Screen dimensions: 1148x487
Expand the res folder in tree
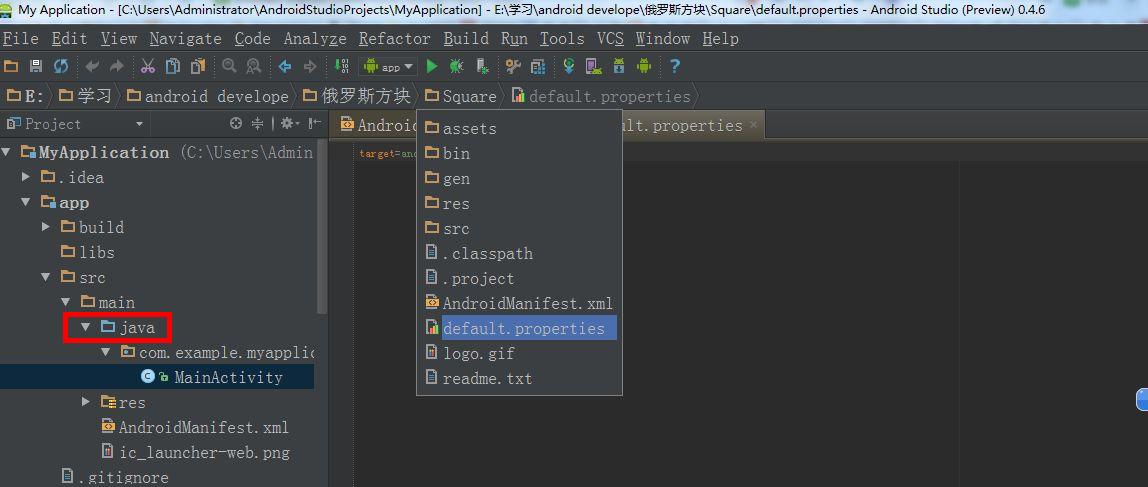(86, 401)
